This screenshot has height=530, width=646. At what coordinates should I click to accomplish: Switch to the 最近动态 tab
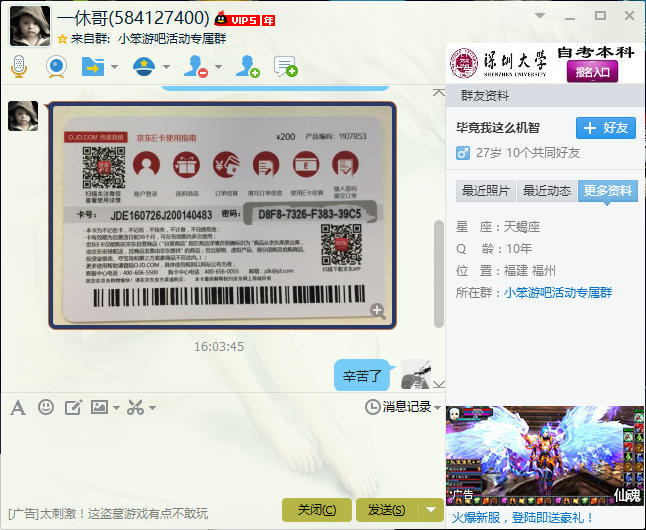click(x=547, y=191)
